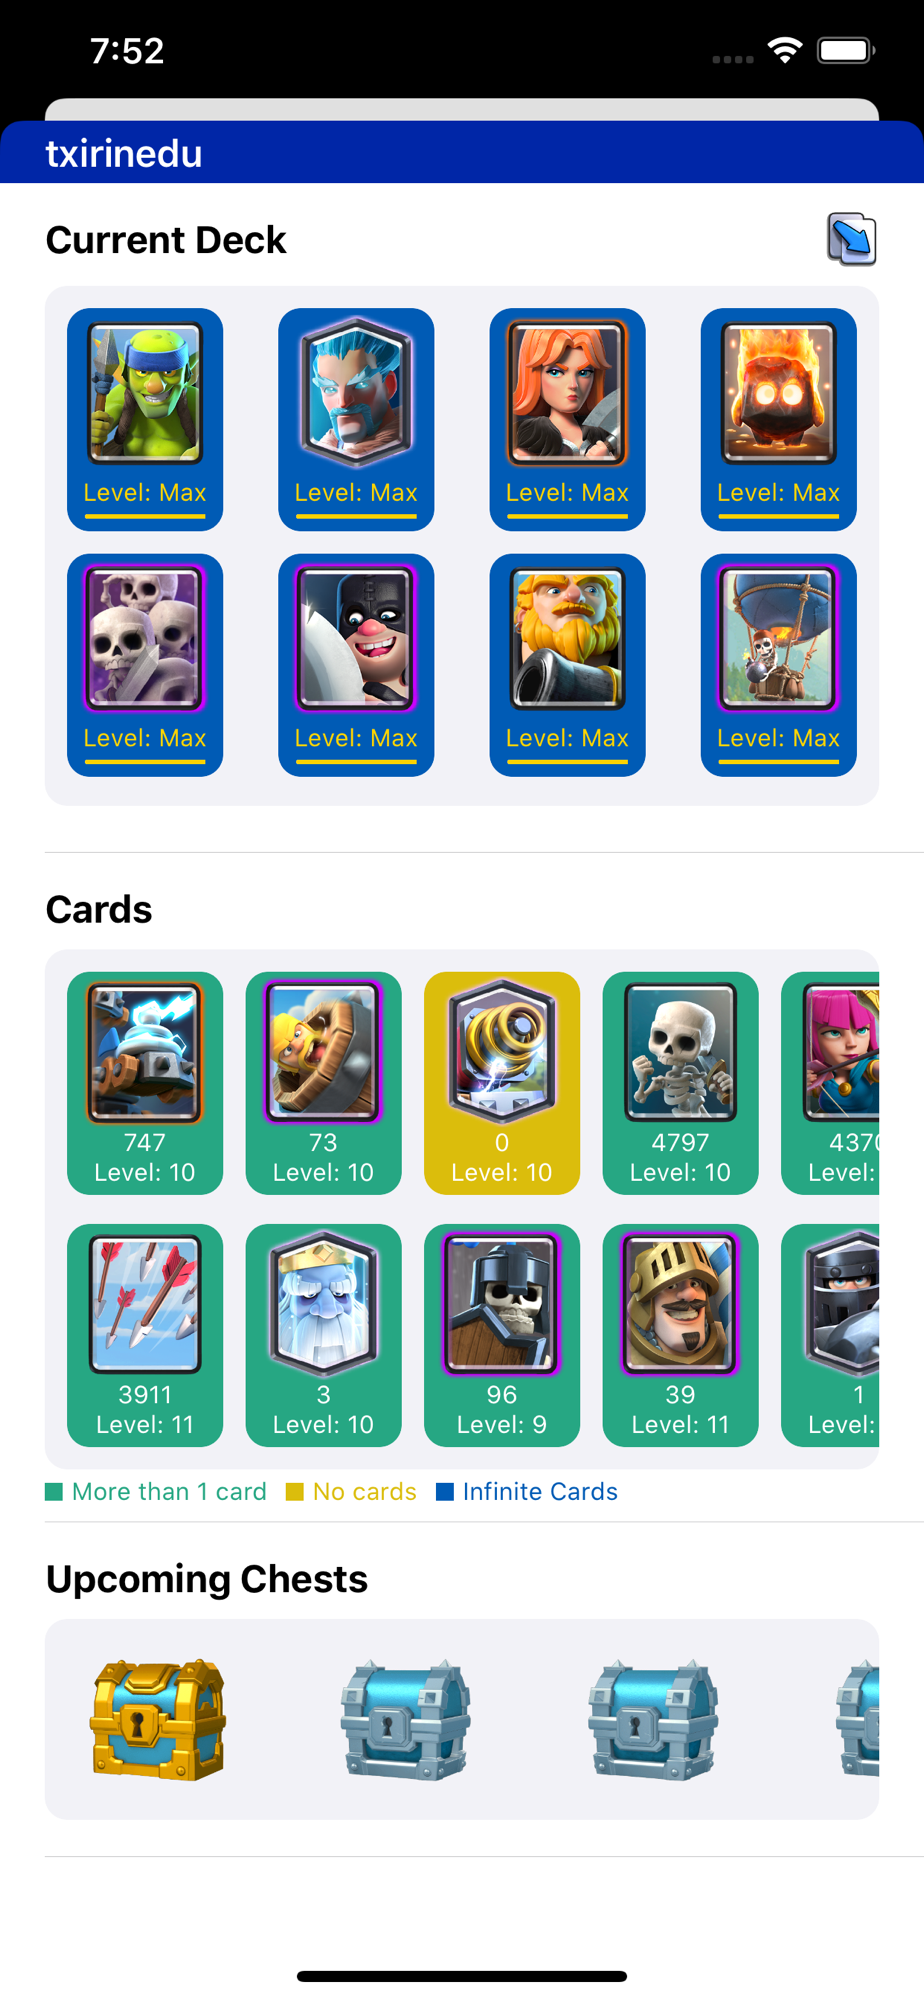Tap the Zappies card with 747 count
Screen dimensions: 924x2000
point(145,1083)
